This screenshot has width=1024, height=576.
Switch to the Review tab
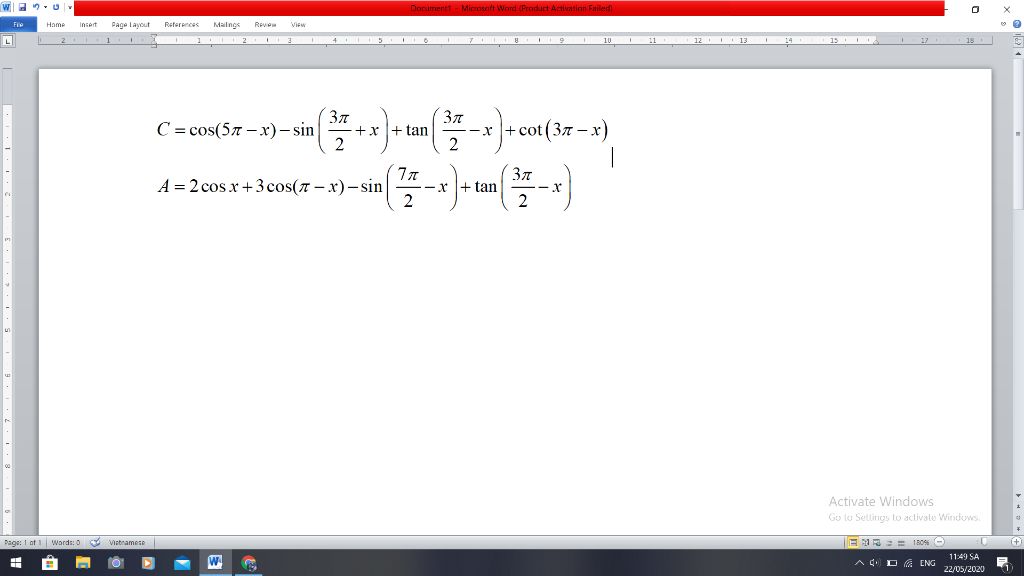[265, 24]
